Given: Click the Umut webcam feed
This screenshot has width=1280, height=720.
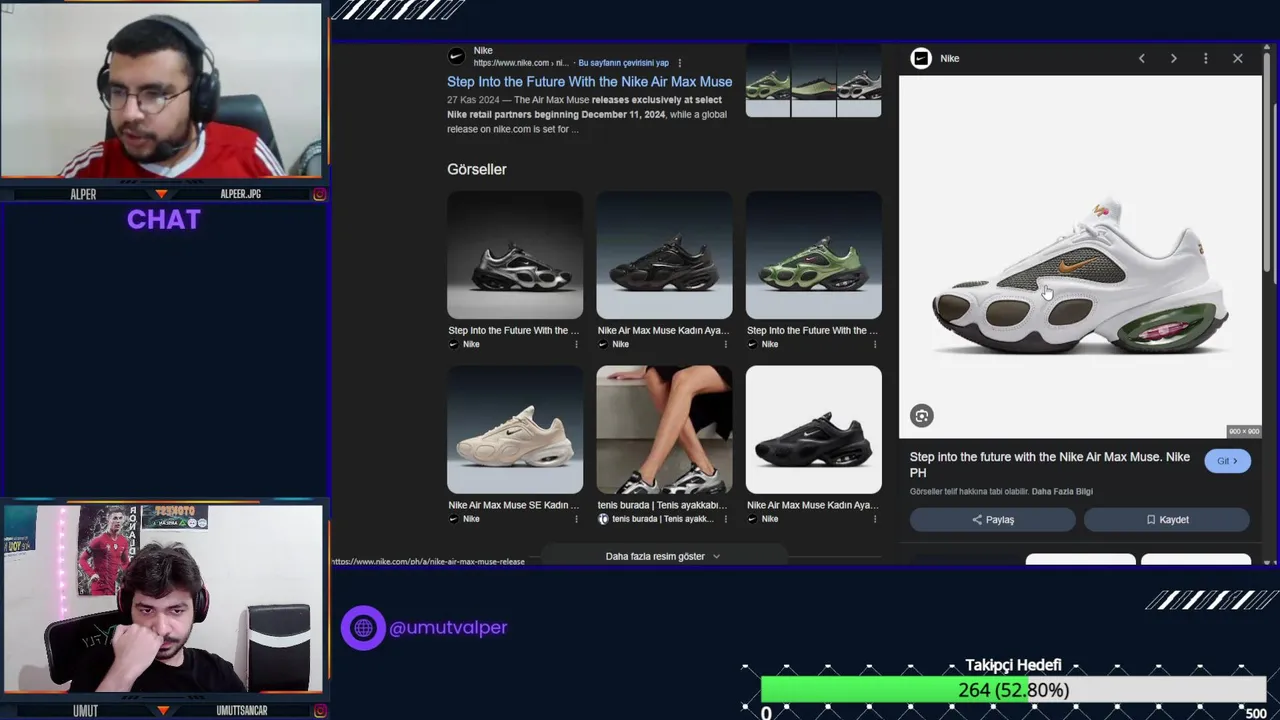Looking at the screenshot, I should (162, 598).
